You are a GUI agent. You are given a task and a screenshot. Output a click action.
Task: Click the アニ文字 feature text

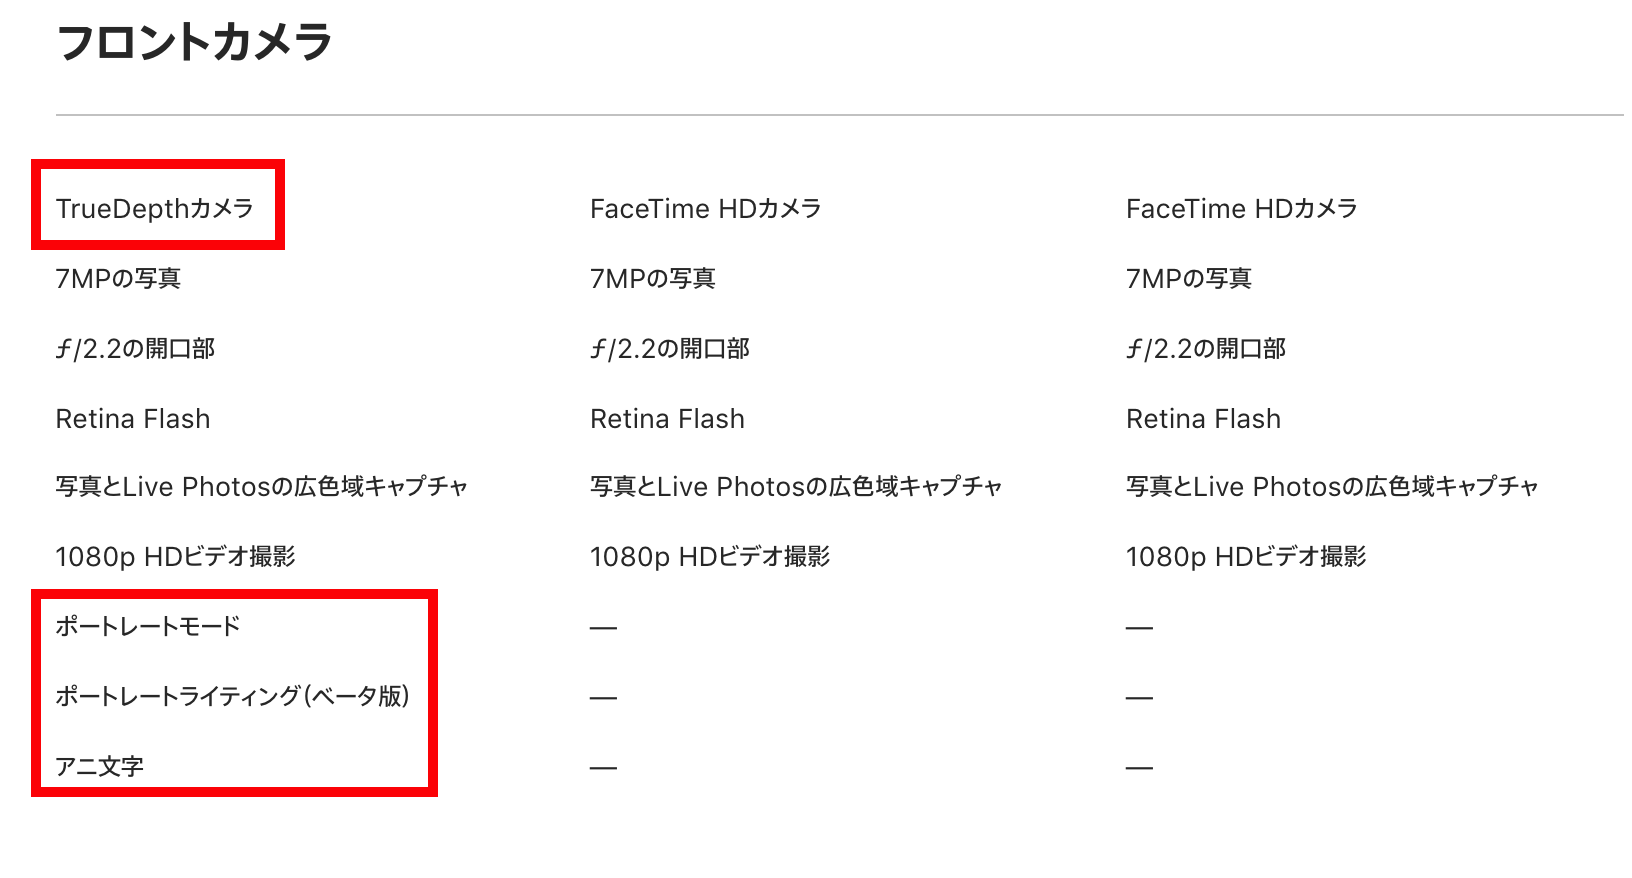pos(100,766)
